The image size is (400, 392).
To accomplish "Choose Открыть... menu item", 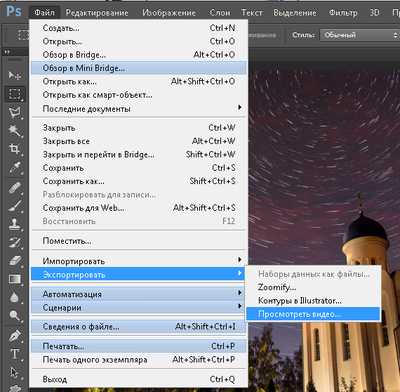I will [139, 41].
